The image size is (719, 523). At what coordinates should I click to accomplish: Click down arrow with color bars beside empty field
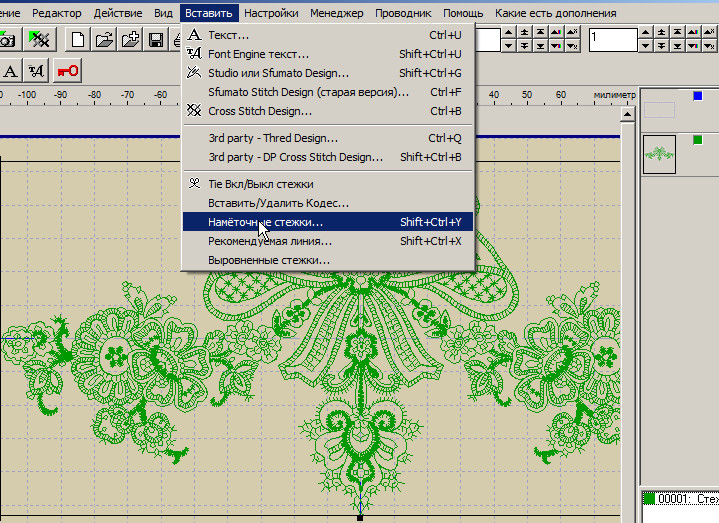pos(556,46)
